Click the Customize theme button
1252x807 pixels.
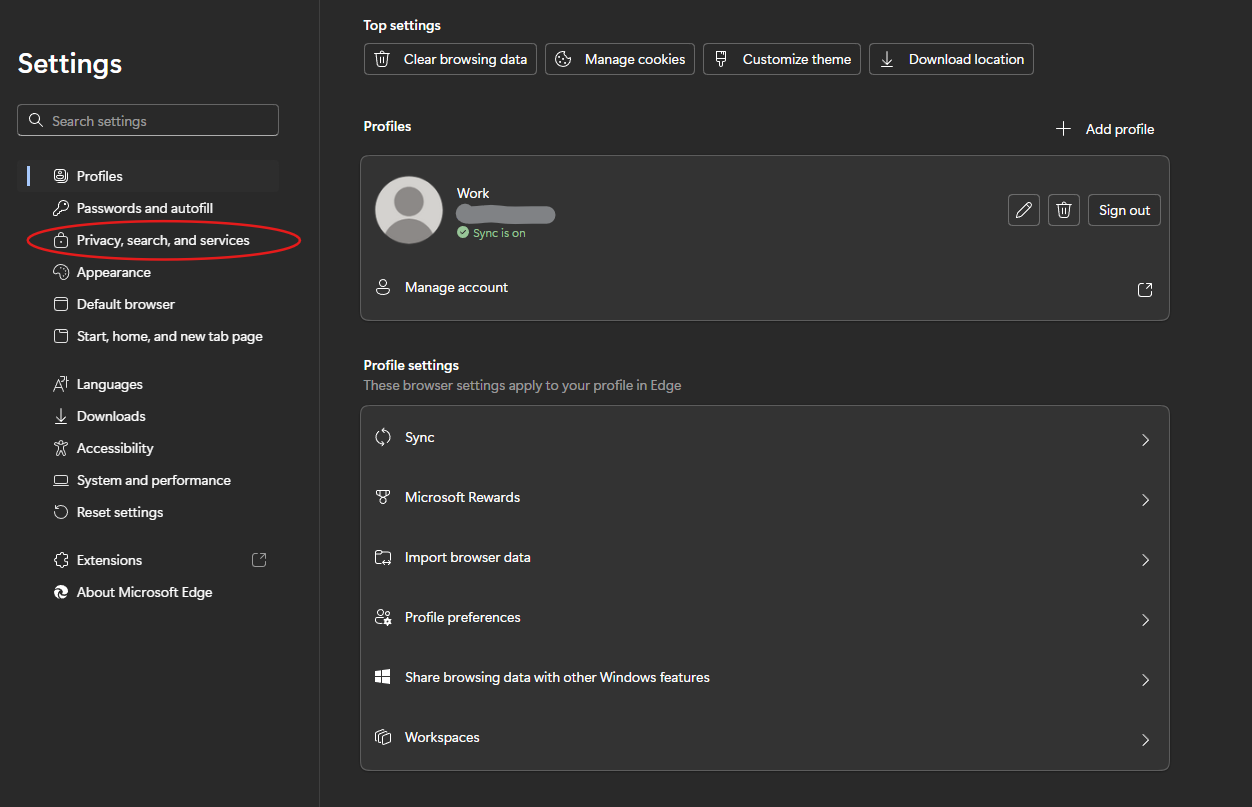coord(782,59)
